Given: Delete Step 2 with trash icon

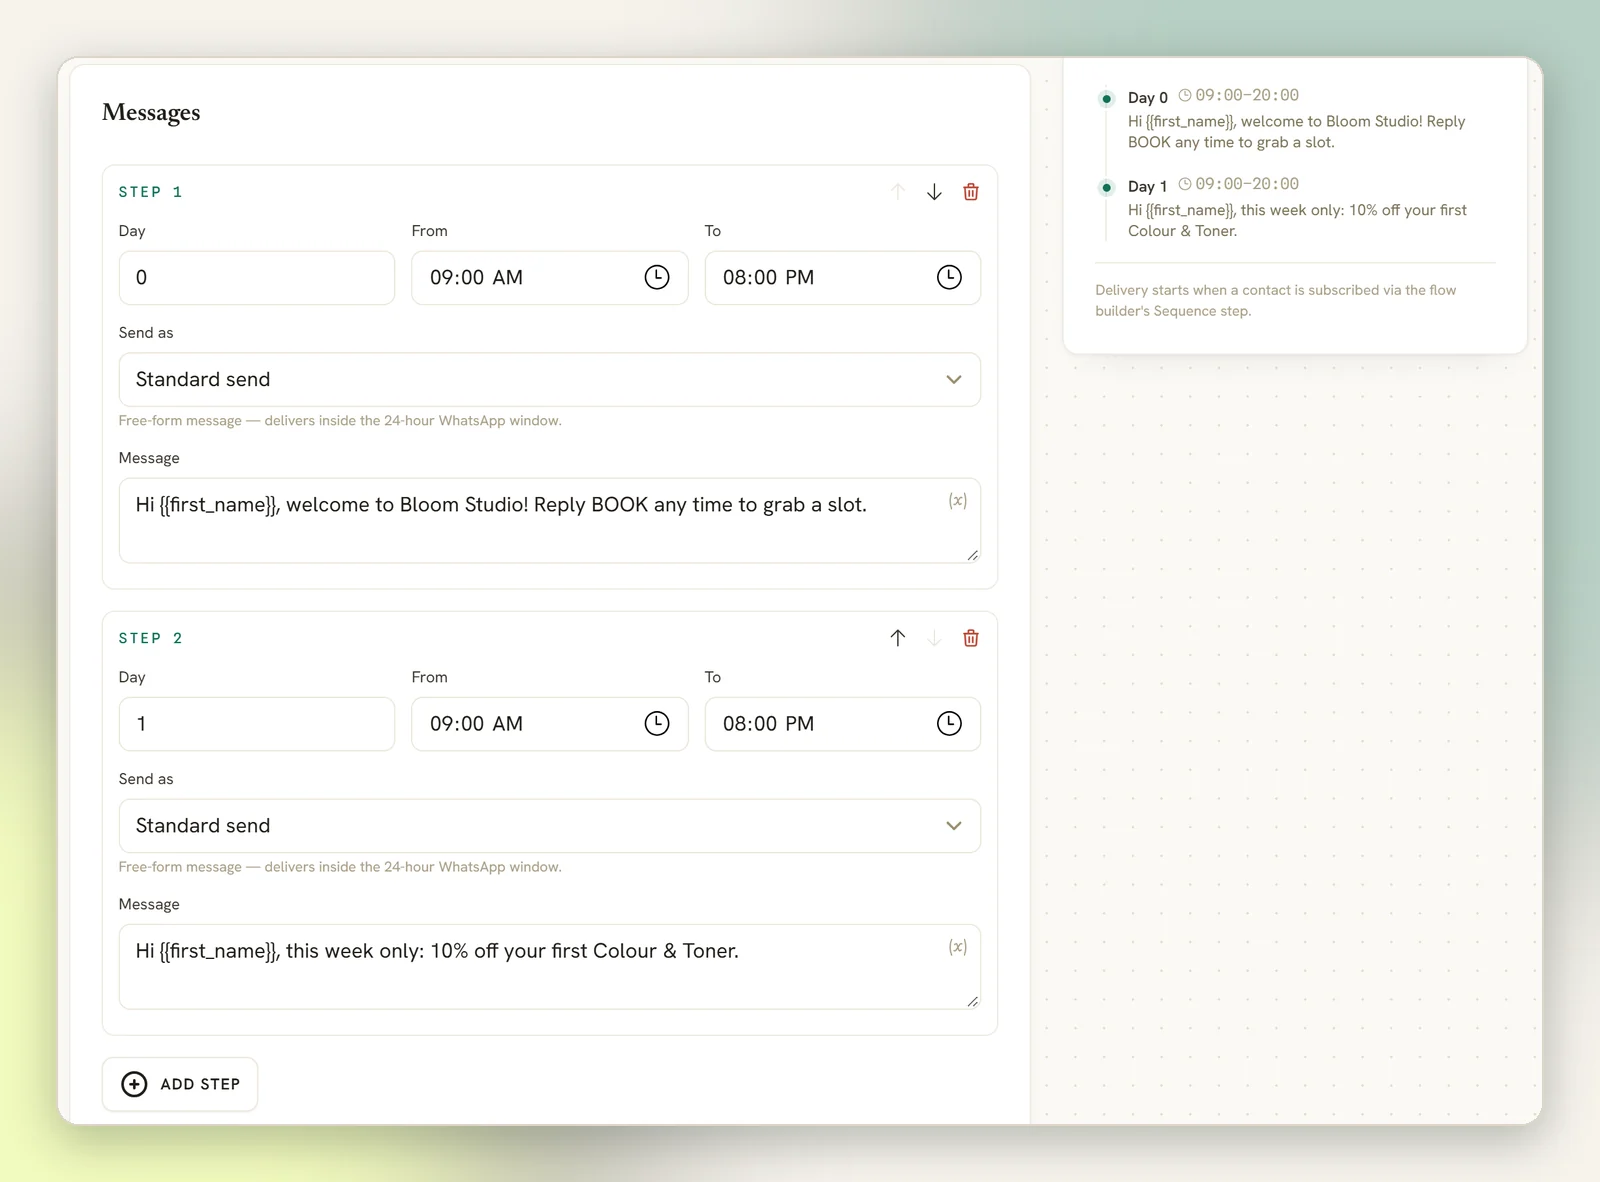Looking at the screenshot, I should 971,638.
